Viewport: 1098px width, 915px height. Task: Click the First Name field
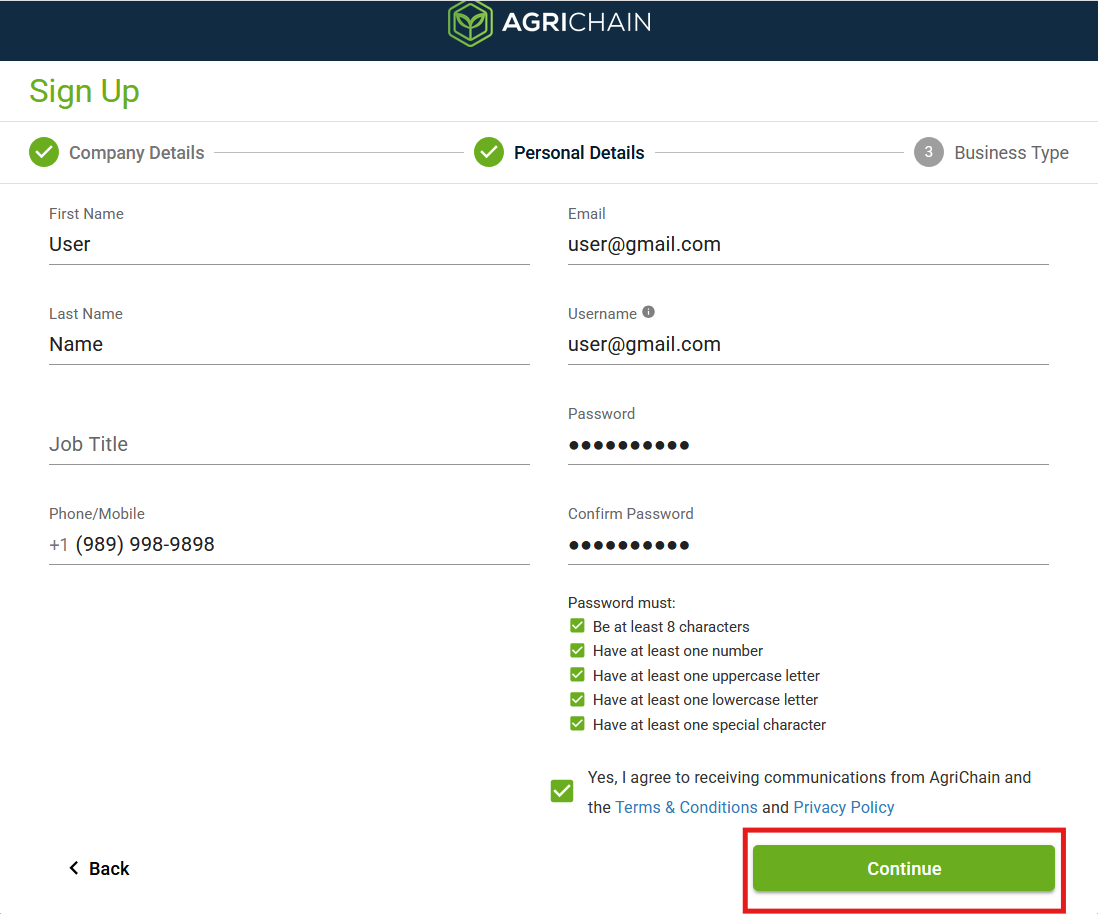pyautogui.click(x=289, y=244)
